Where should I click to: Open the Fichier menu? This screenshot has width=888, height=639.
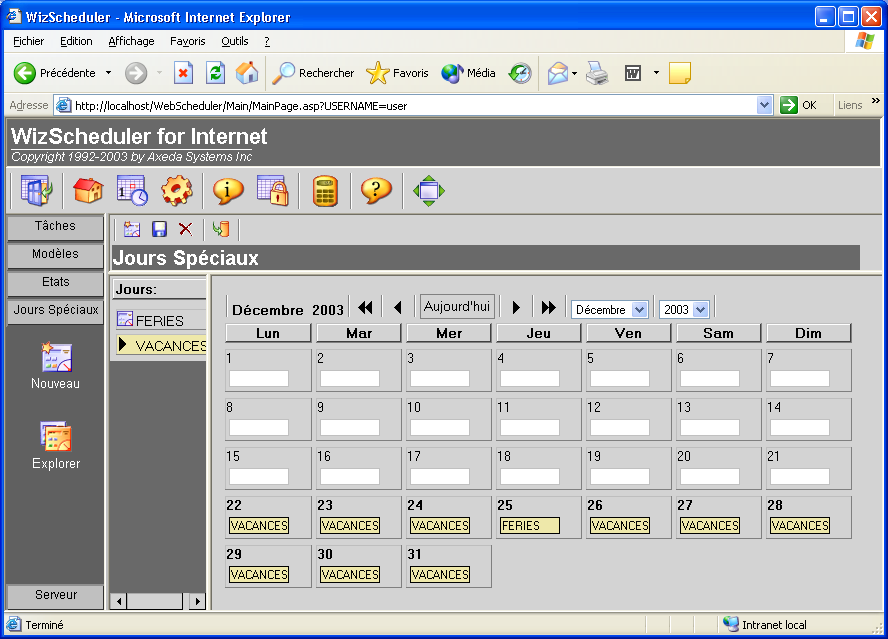click(28, 41)
